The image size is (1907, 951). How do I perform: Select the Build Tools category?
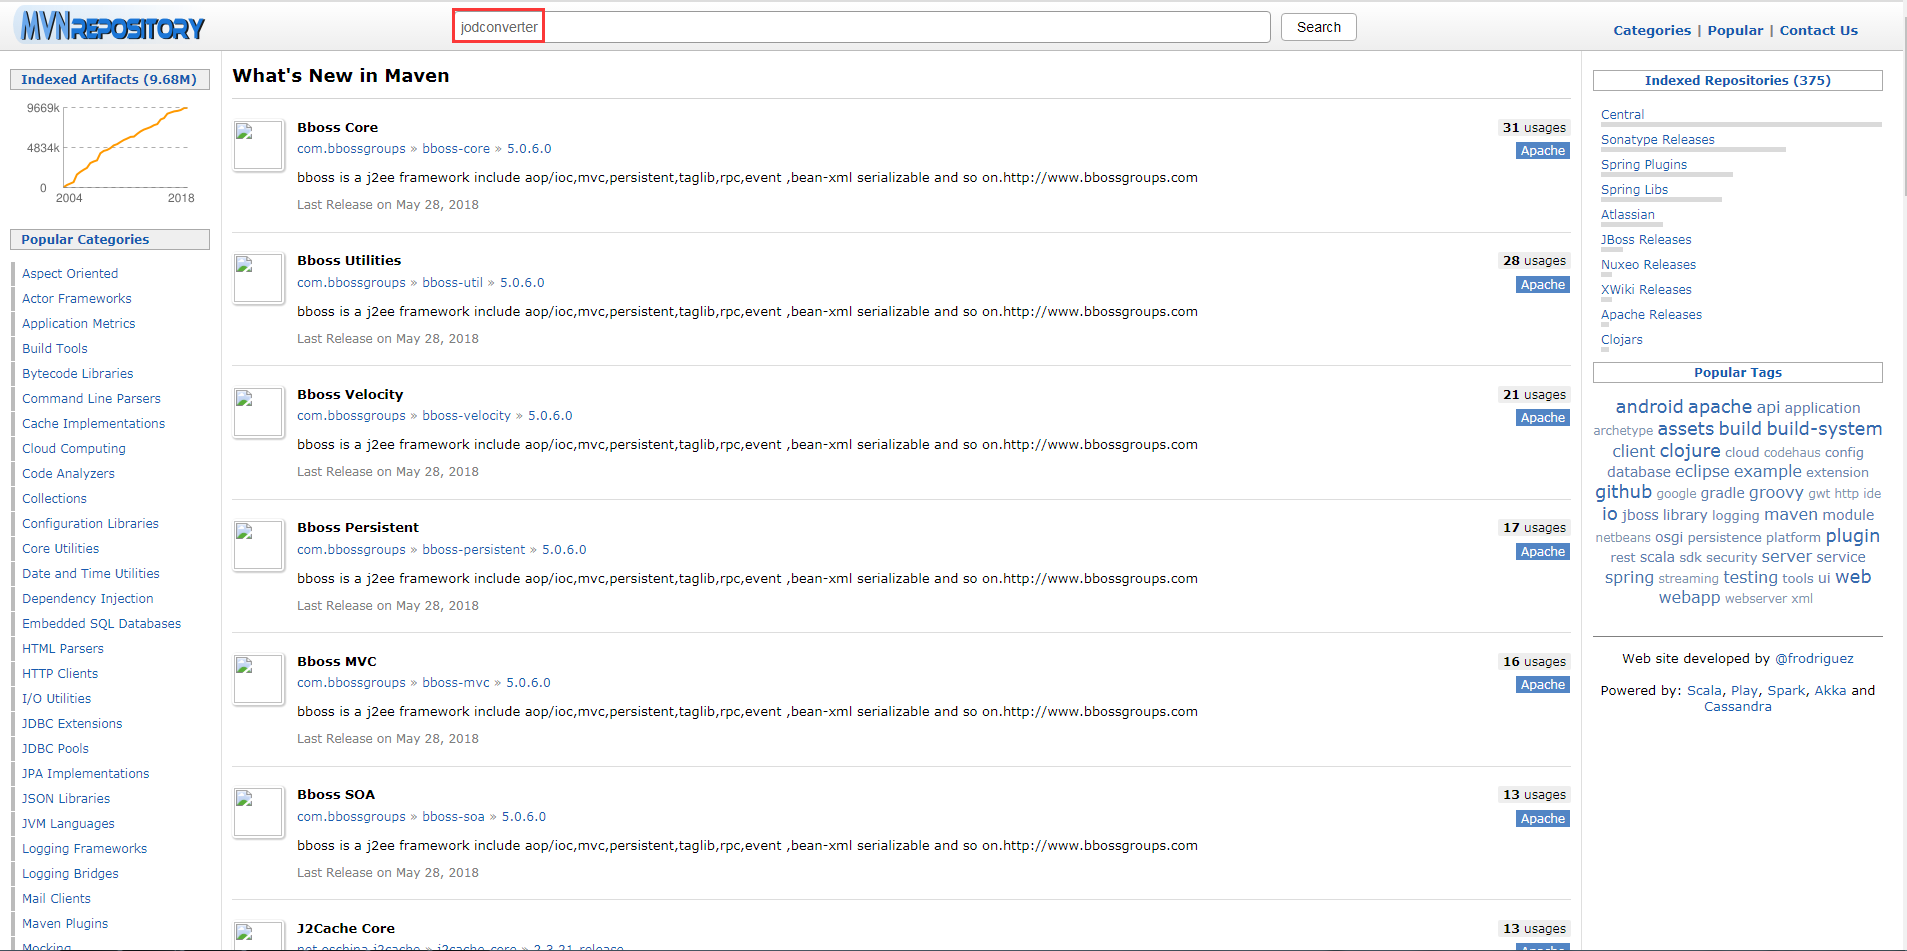tap(55, 348)
